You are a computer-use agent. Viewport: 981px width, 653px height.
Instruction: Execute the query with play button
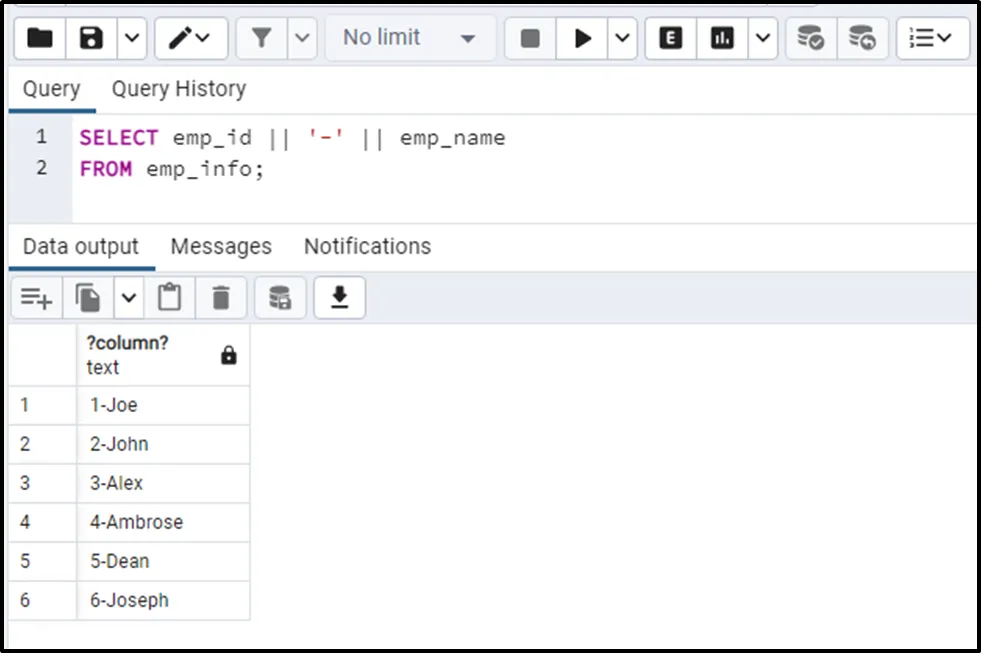point(583,38)
